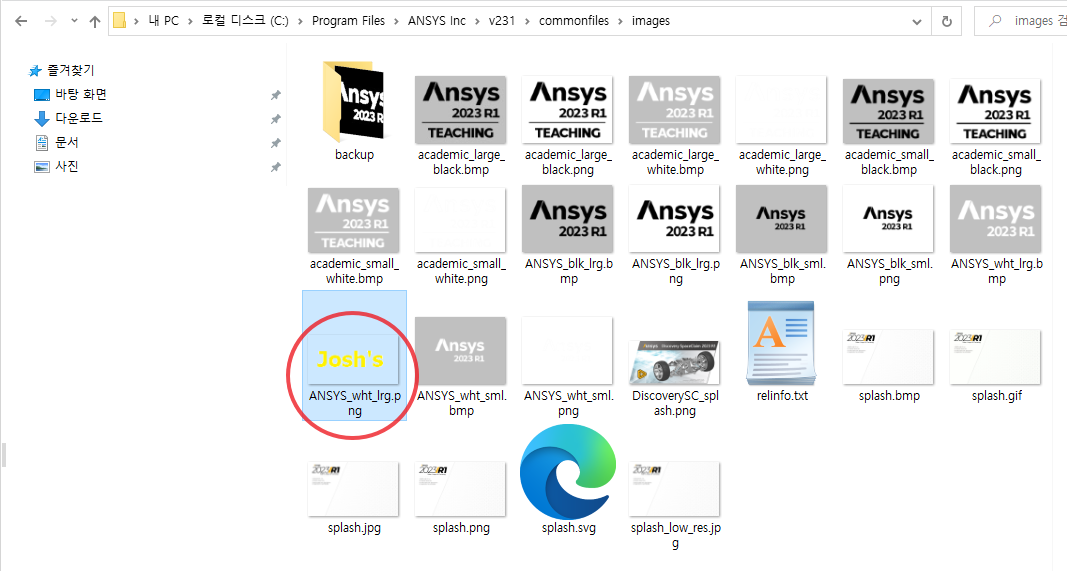Open 사진 in quick access
Viewport: 1067px width, 571px height.
(x=67, y=166)
